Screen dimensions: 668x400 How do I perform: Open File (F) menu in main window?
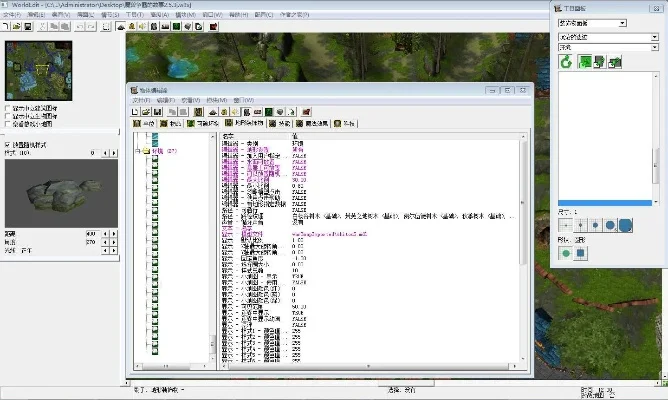[x=12, y=15]
